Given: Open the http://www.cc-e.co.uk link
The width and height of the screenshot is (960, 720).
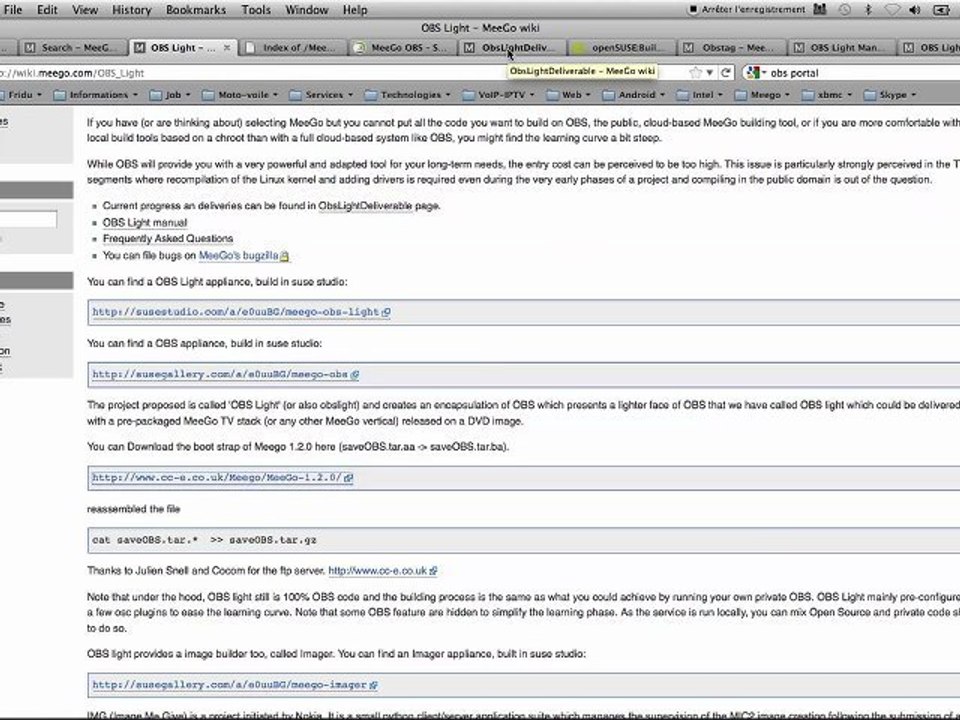Looking at the screenshot, I should [x=383, y=571].
